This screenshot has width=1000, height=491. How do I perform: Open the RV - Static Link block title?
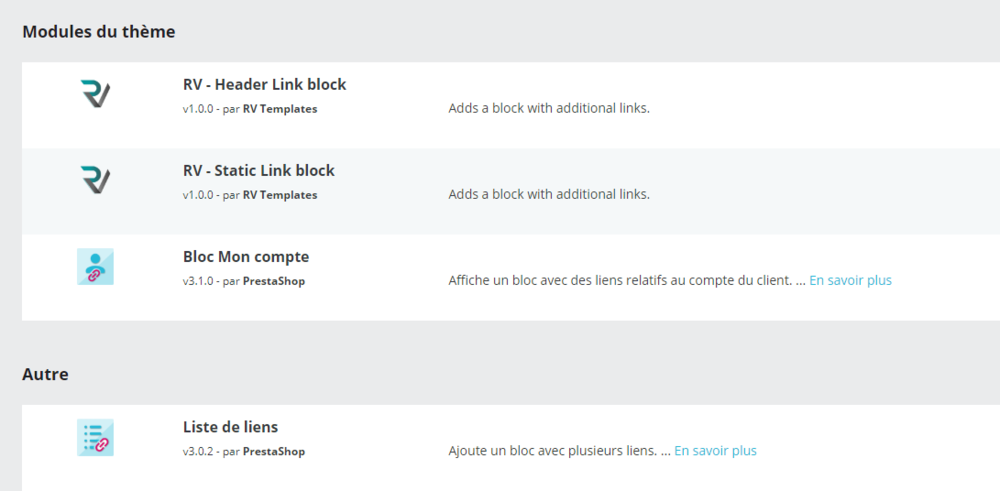(258, 171)
